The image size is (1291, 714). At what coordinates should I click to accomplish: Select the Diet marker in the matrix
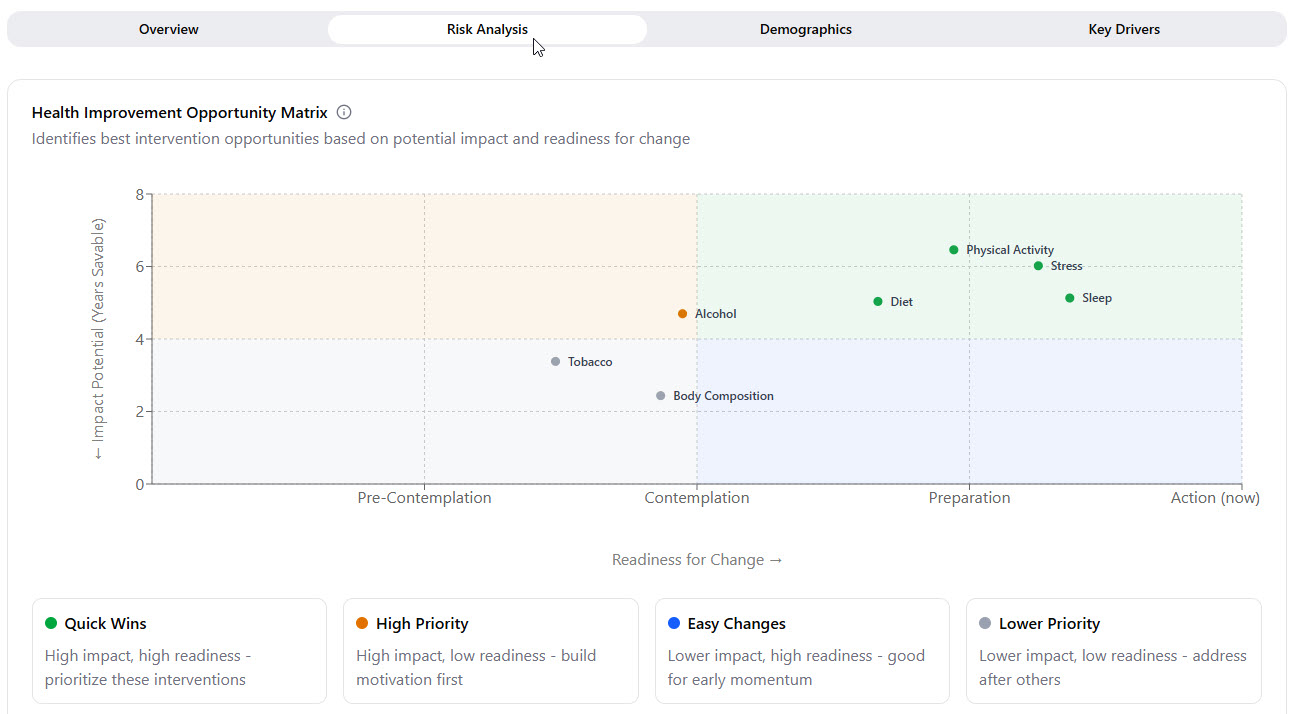pos(878,302)
